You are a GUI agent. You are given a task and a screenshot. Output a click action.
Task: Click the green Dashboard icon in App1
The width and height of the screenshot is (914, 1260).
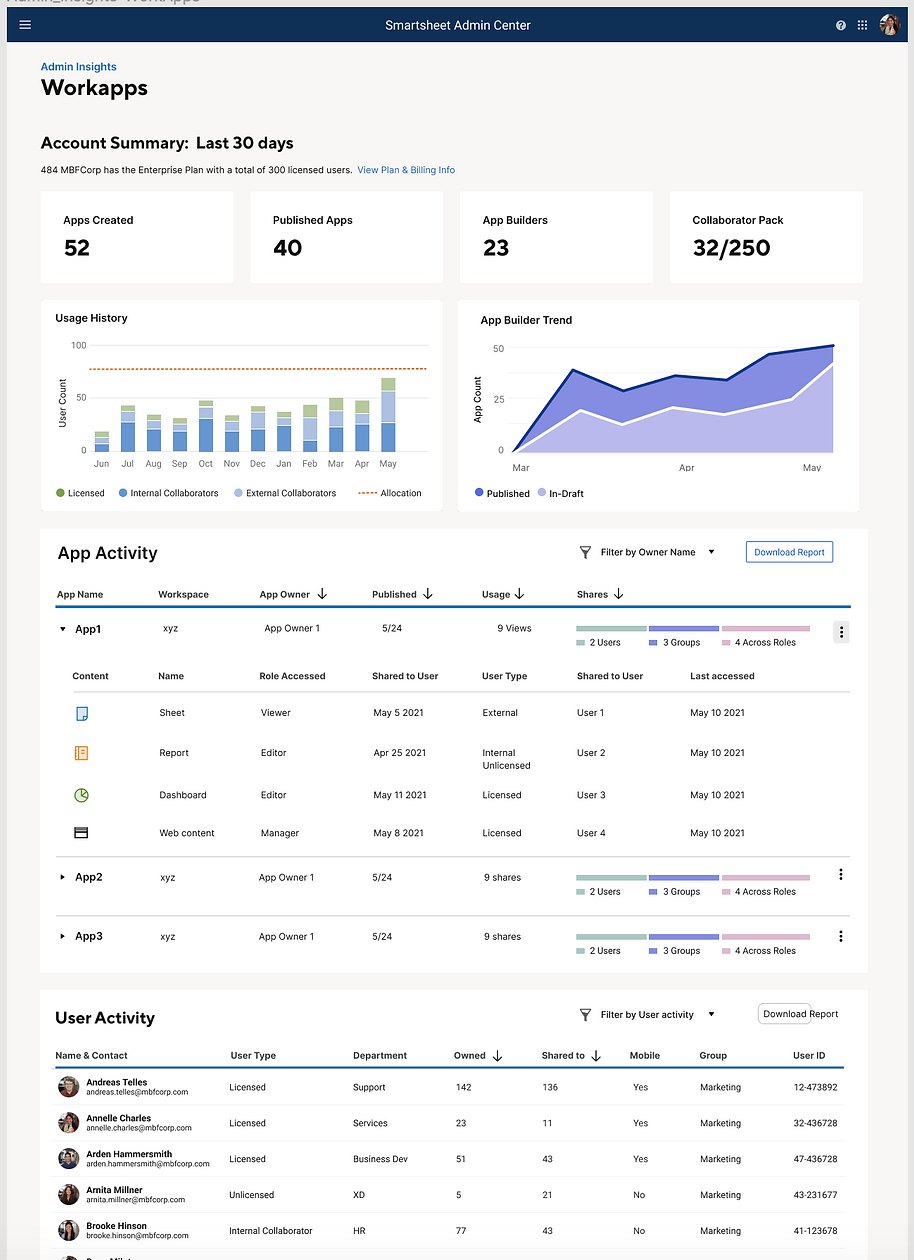click(x=82, y=794)
